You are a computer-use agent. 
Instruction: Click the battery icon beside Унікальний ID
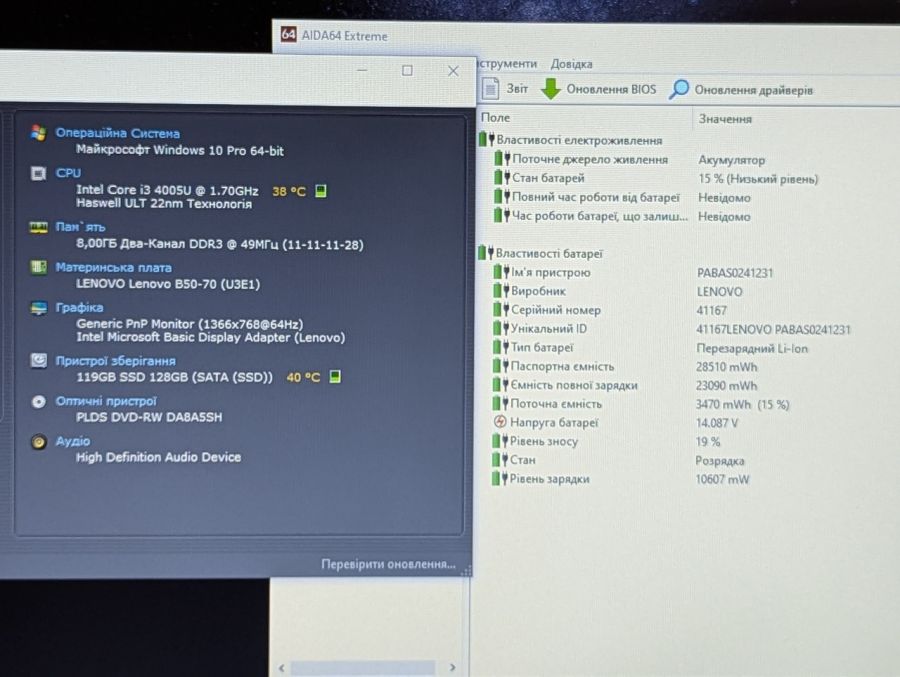click(501, 328)
